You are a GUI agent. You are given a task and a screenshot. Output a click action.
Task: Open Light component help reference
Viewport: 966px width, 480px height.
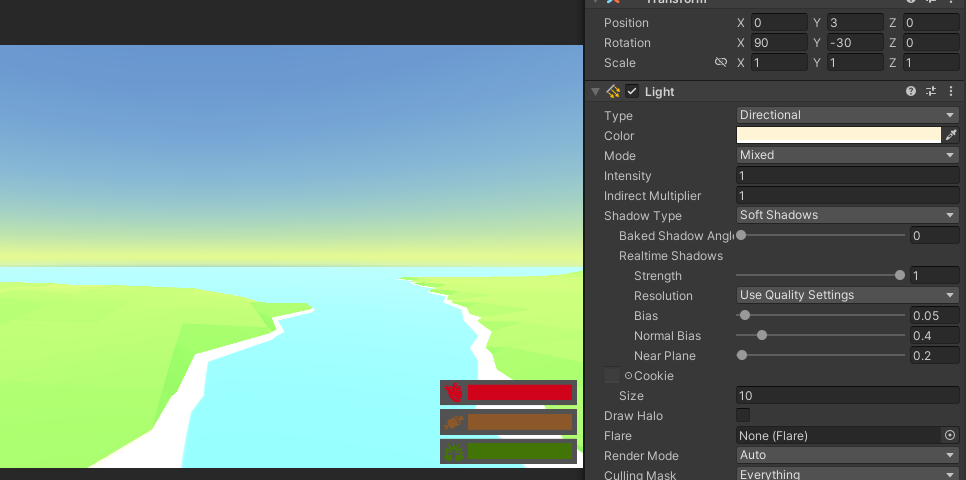click(911, 92)
